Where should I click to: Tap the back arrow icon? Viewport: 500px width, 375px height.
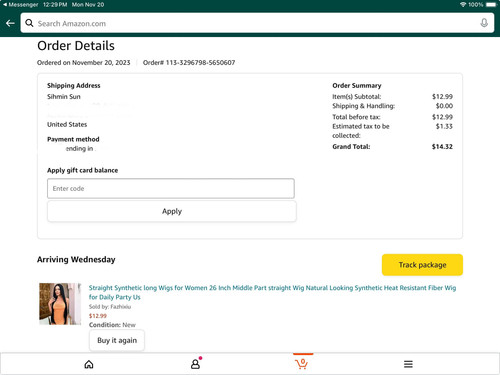point(10,23)
